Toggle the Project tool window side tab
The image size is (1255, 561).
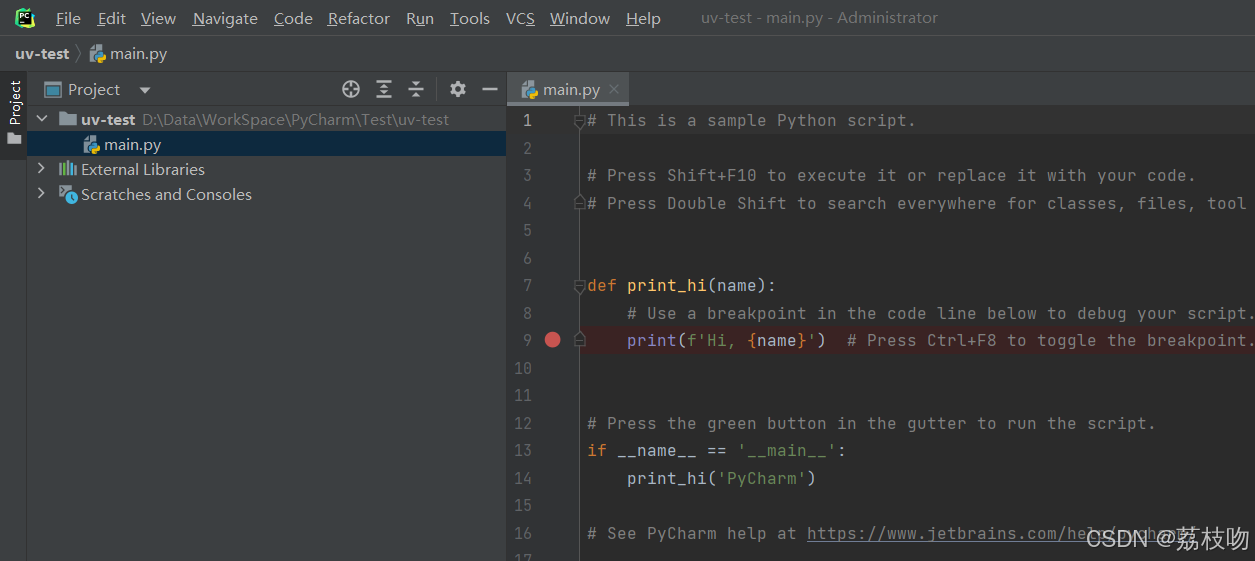tap(14, 113)
